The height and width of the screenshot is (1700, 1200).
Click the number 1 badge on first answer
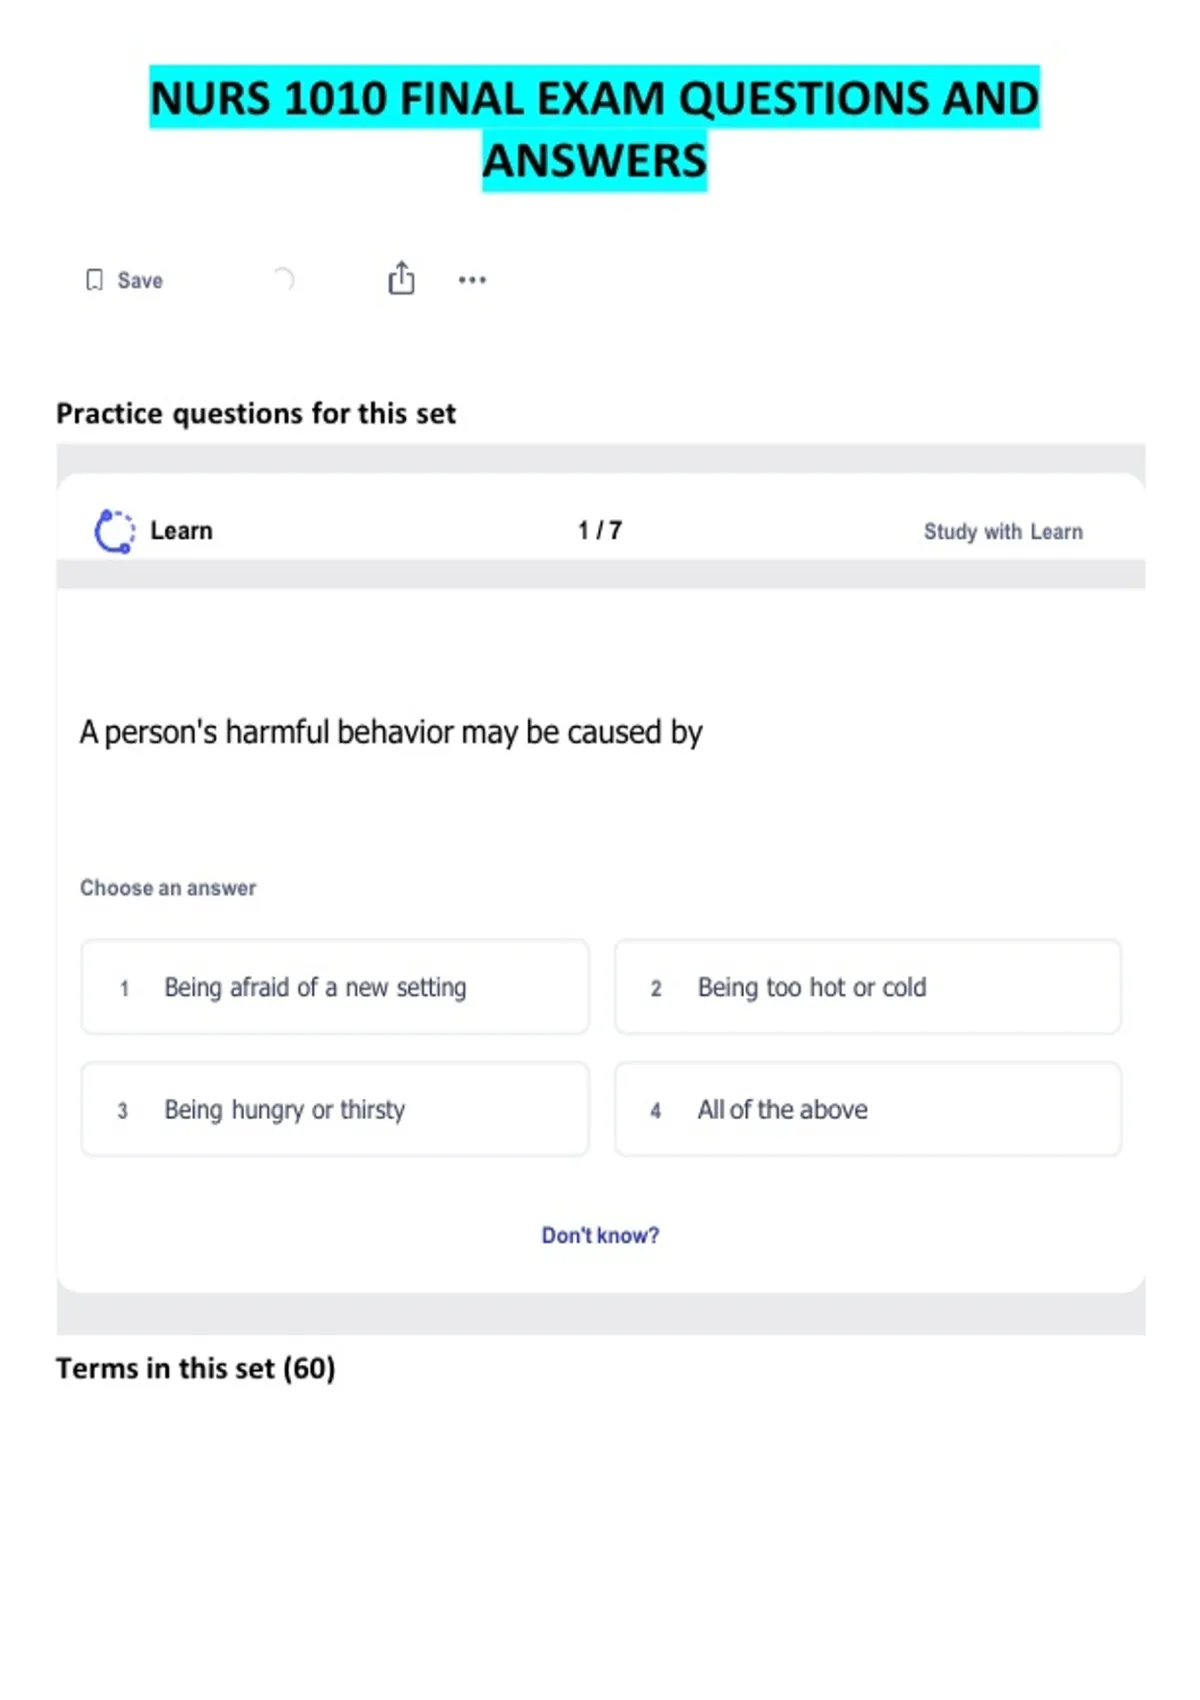[124, 989]
